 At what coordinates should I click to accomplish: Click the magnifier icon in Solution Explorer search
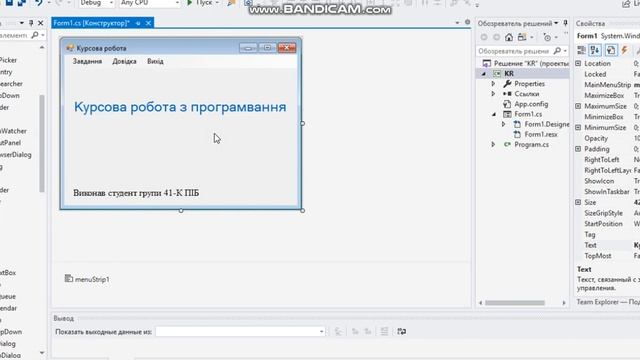(x=557, y=51)
